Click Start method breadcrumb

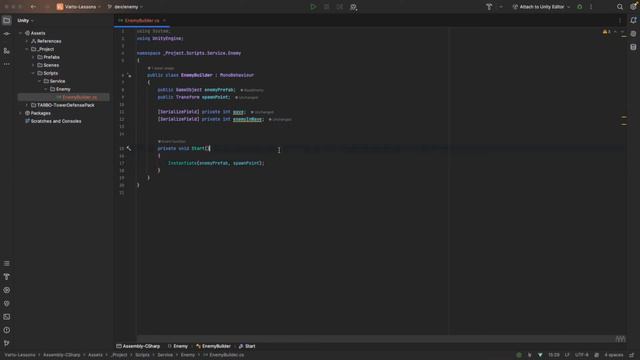click(247, 346)
